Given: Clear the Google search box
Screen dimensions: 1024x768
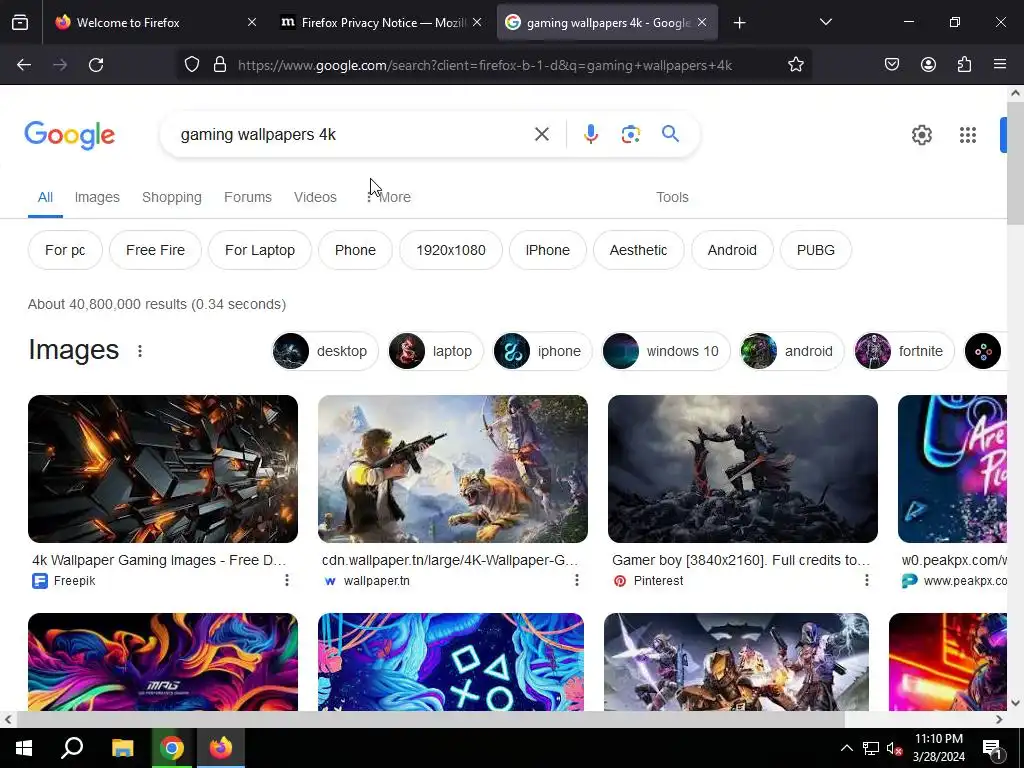Looking at the screenshot, I should click(541, 135).
